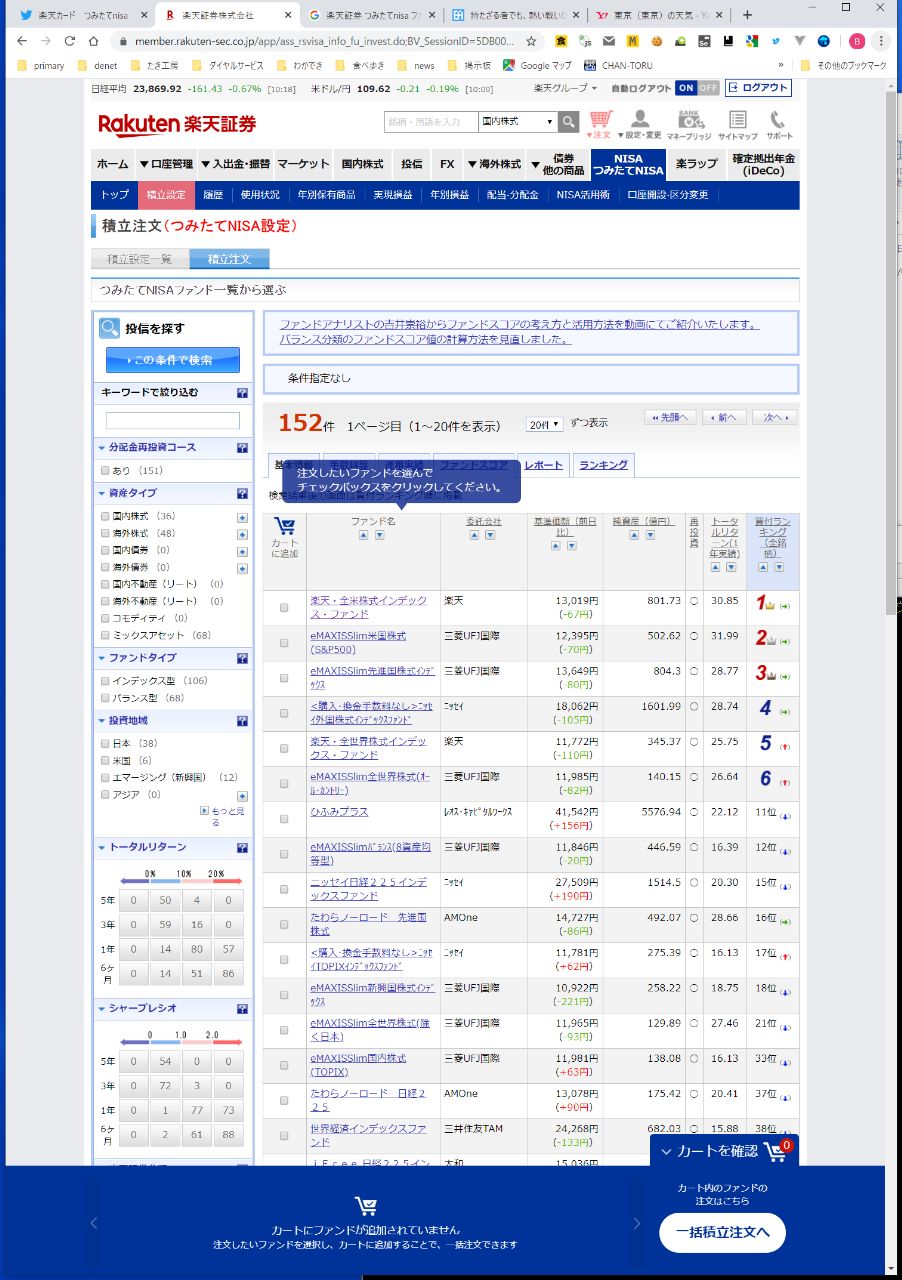Screen dimensions: 902x1280
Task: Collapse the 投資地域 filter section
Action: click(101, 721)
